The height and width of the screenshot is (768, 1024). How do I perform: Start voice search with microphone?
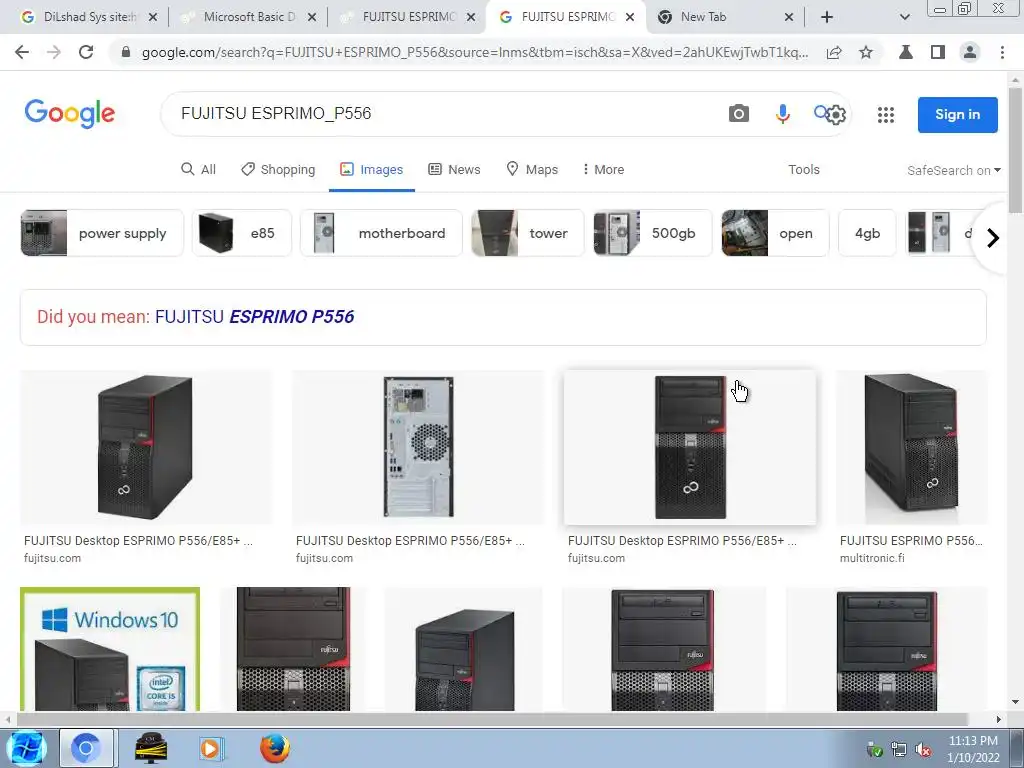(x=782, y=114)
